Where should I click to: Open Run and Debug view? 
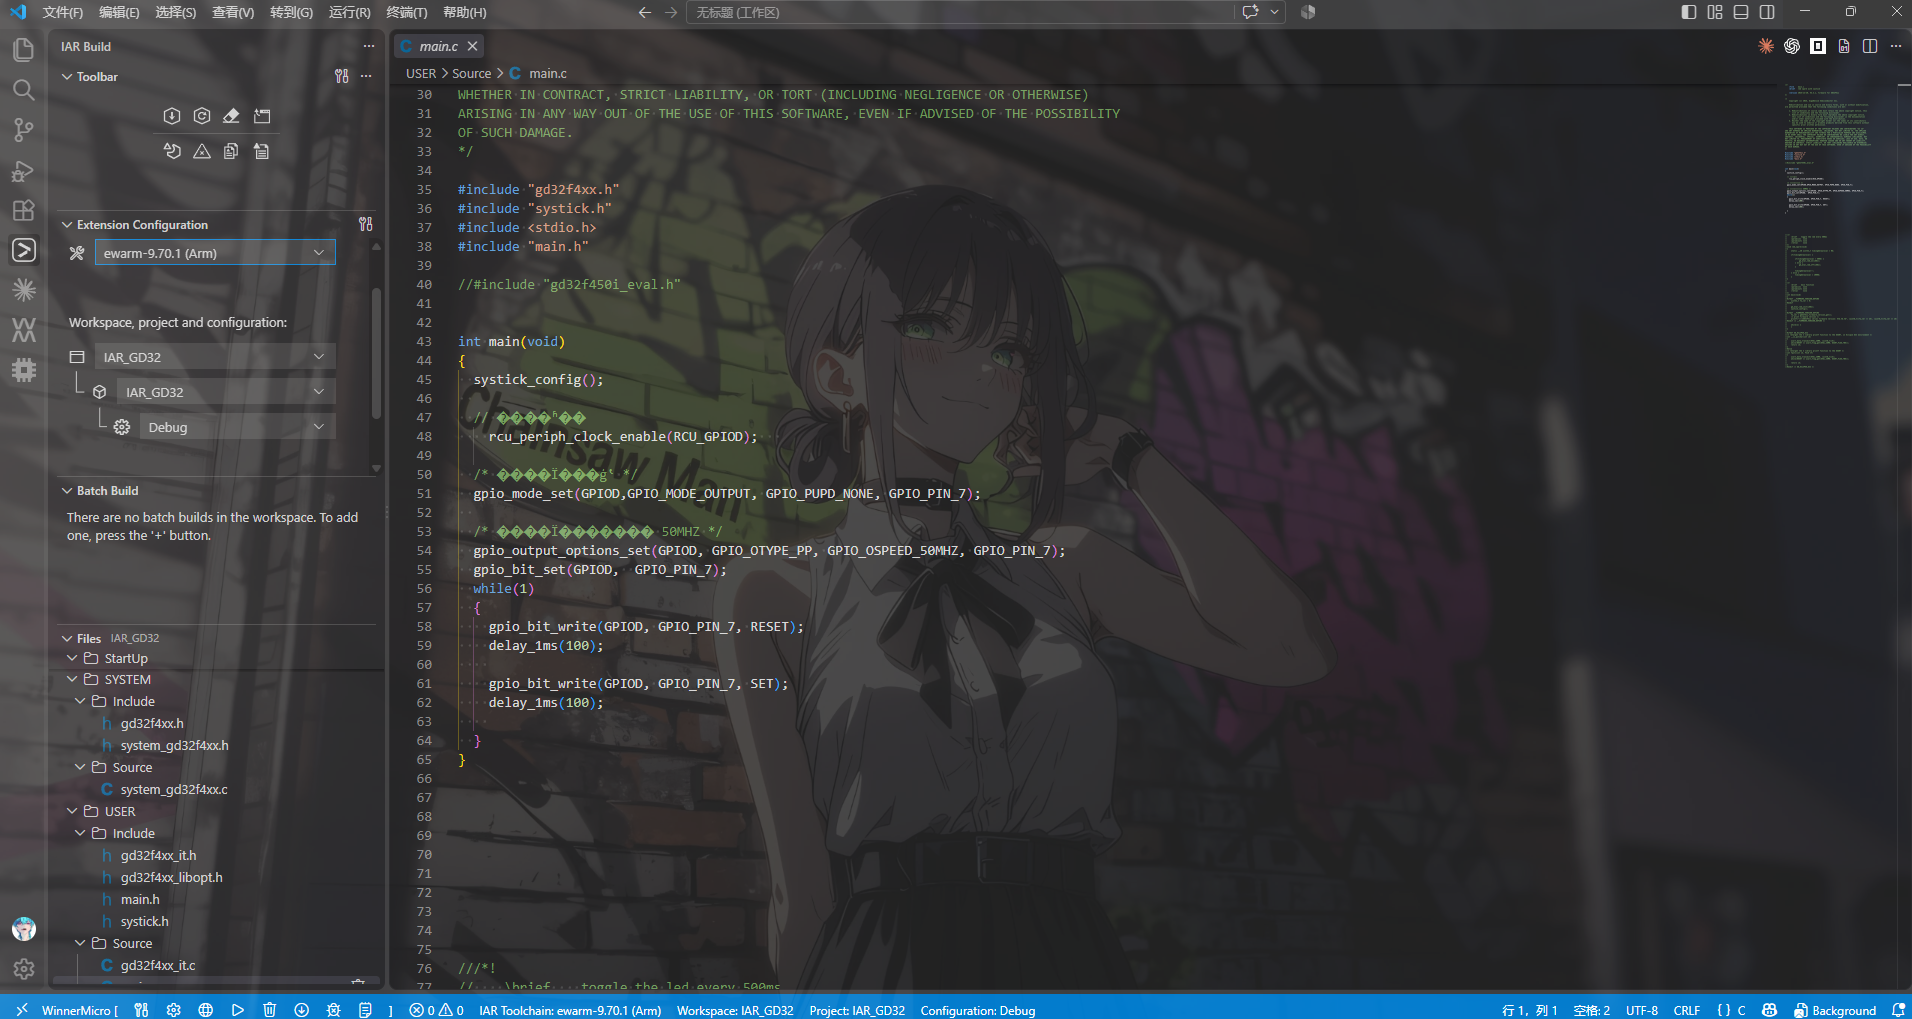(23, 171)
